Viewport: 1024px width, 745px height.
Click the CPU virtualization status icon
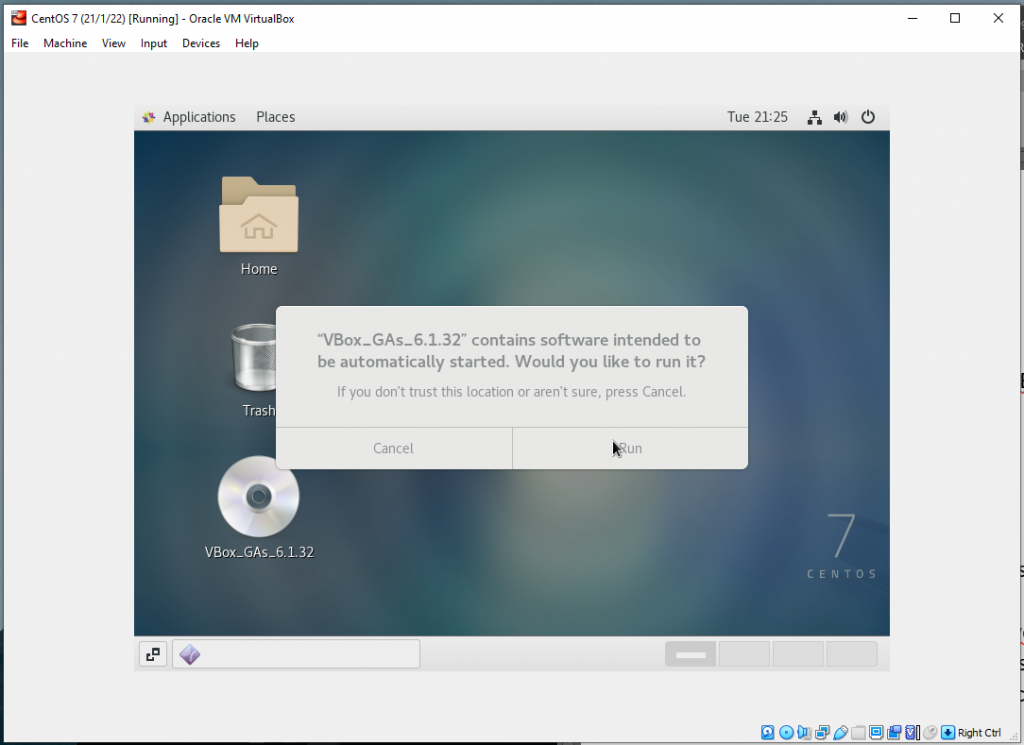(912, 733)
